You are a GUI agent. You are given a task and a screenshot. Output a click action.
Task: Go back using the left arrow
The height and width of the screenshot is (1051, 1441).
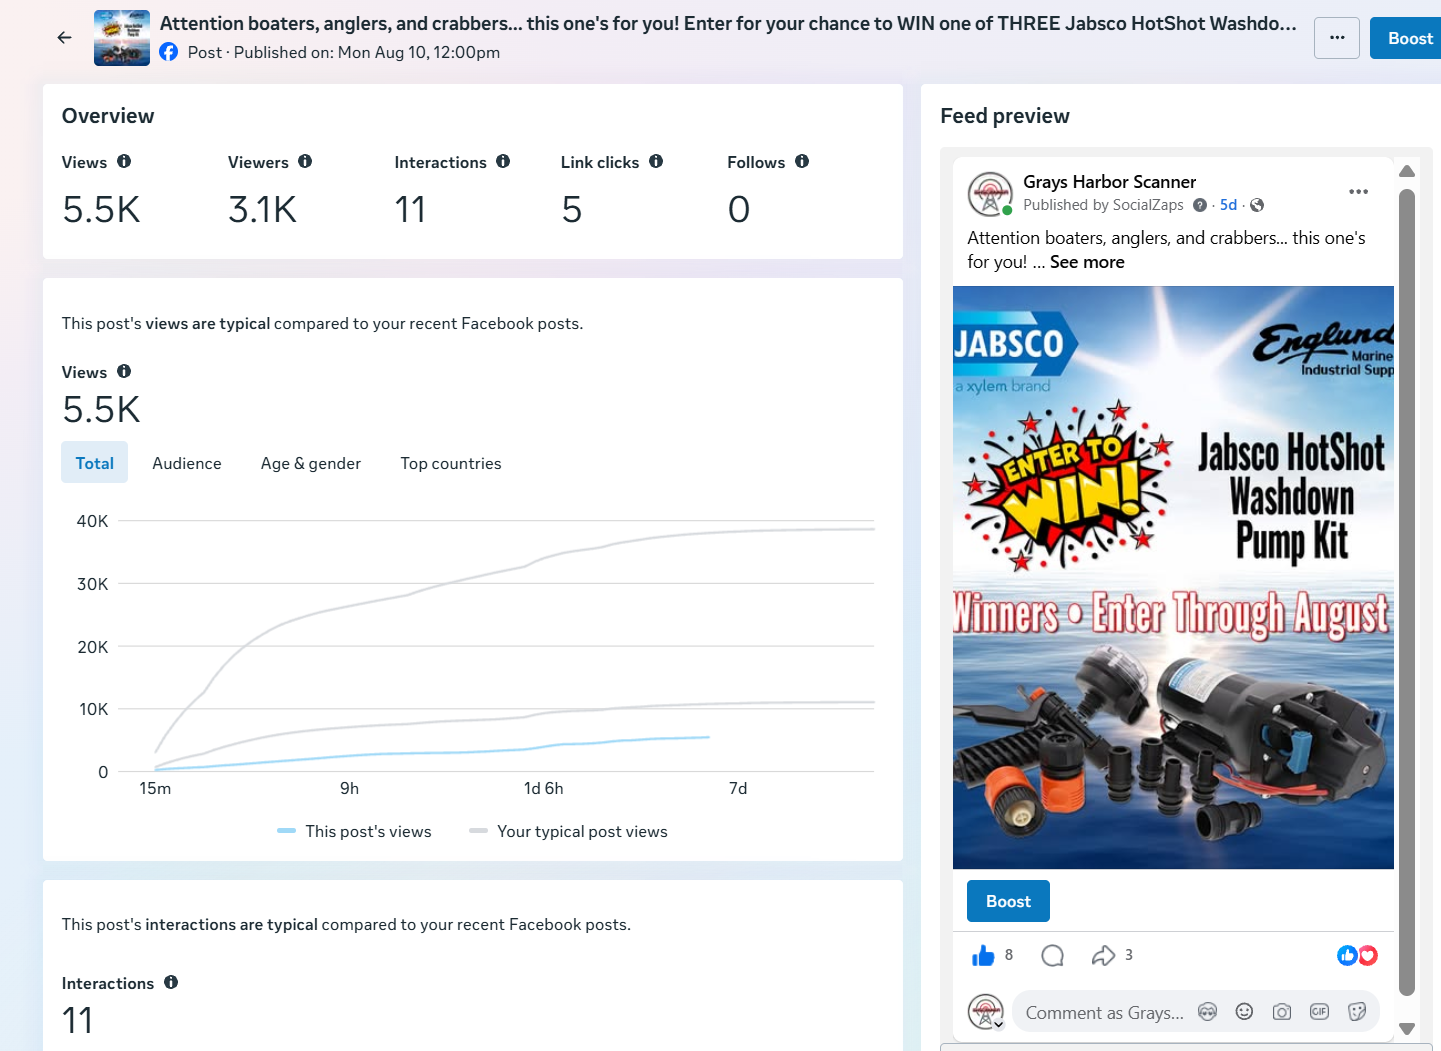click(x=65, y=38)
